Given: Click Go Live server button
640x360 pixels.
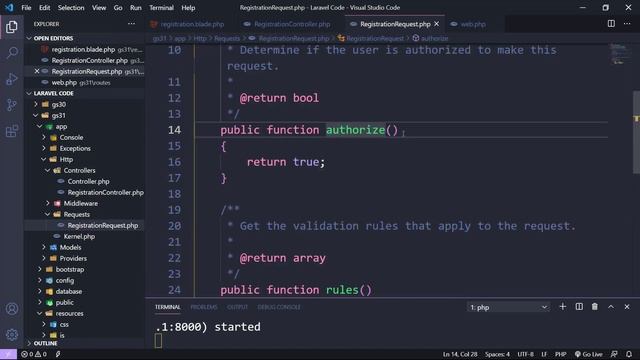Looking at the screenshot, I should [x=588, y=354].
